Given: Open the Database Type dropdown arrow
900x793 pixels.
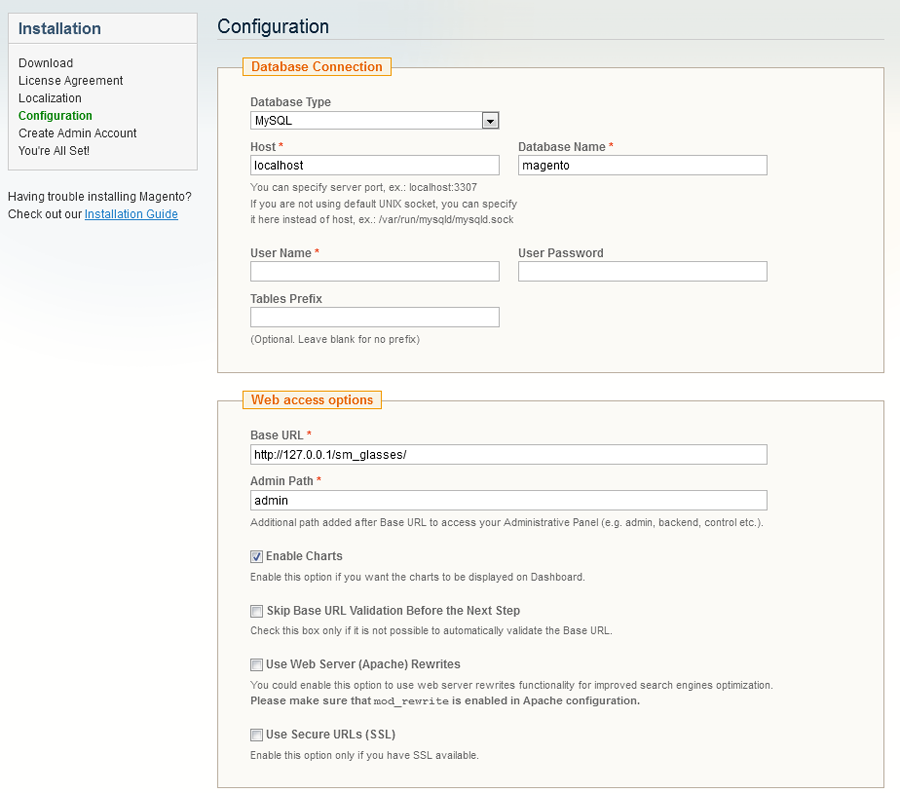Looking at the screenshot, I should [490, 120].
